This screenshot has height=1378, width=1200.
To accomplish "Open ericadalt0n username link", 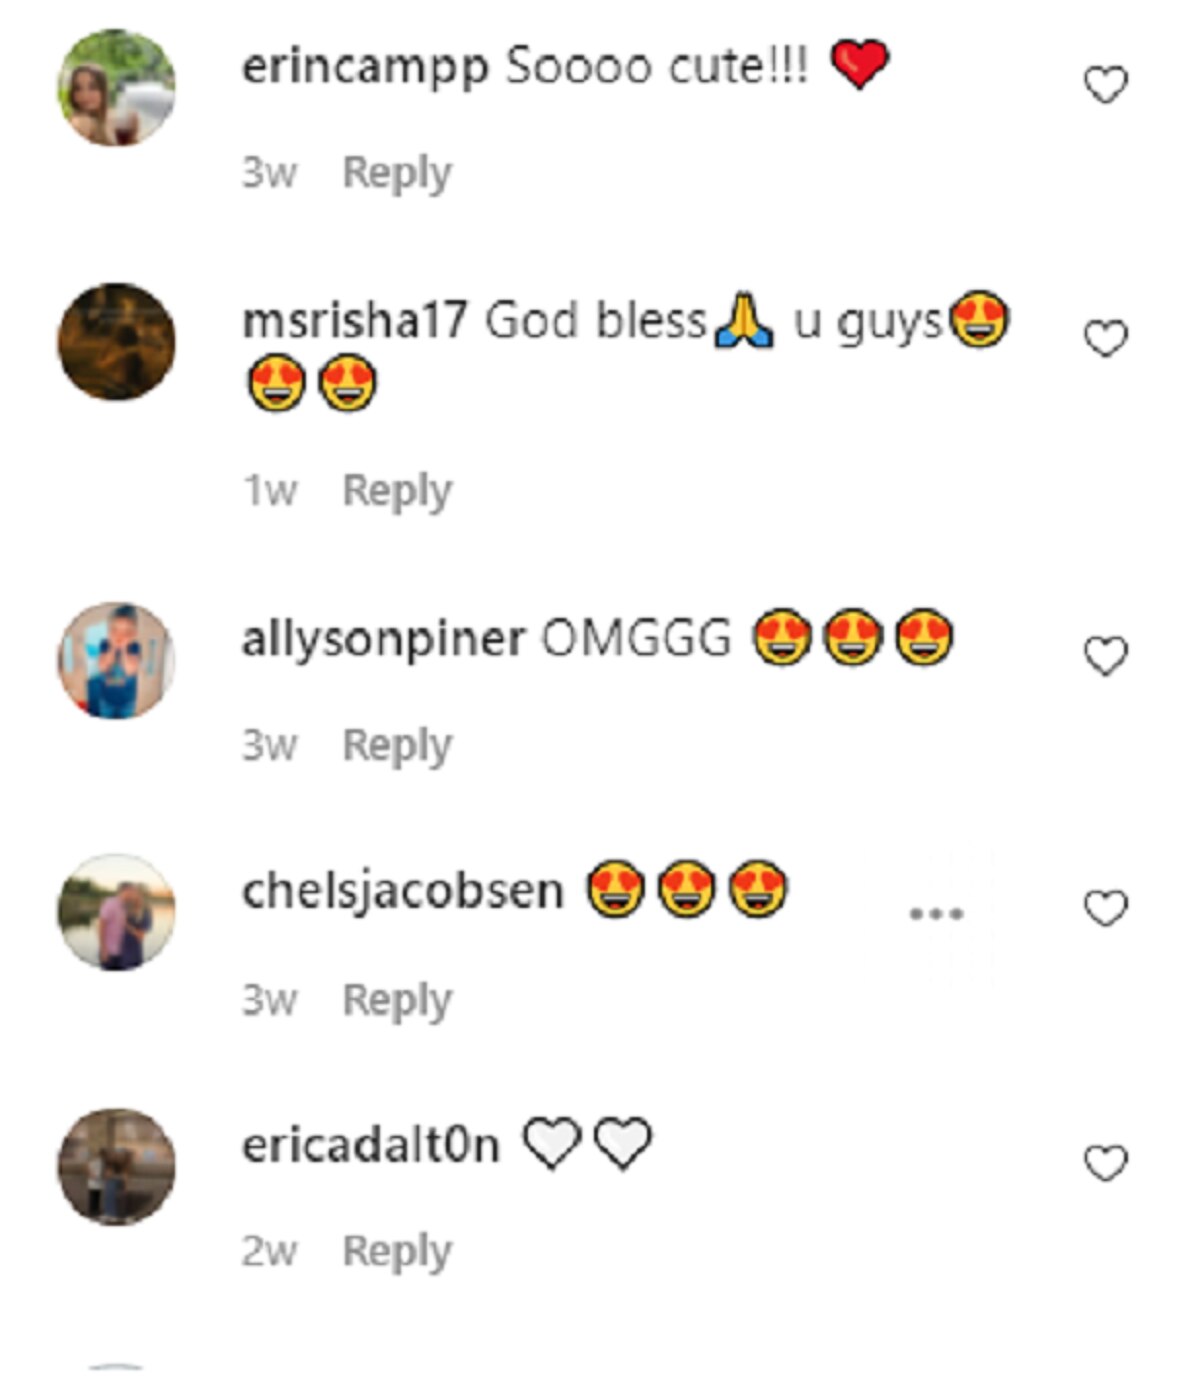I will tap(371, 1145).
